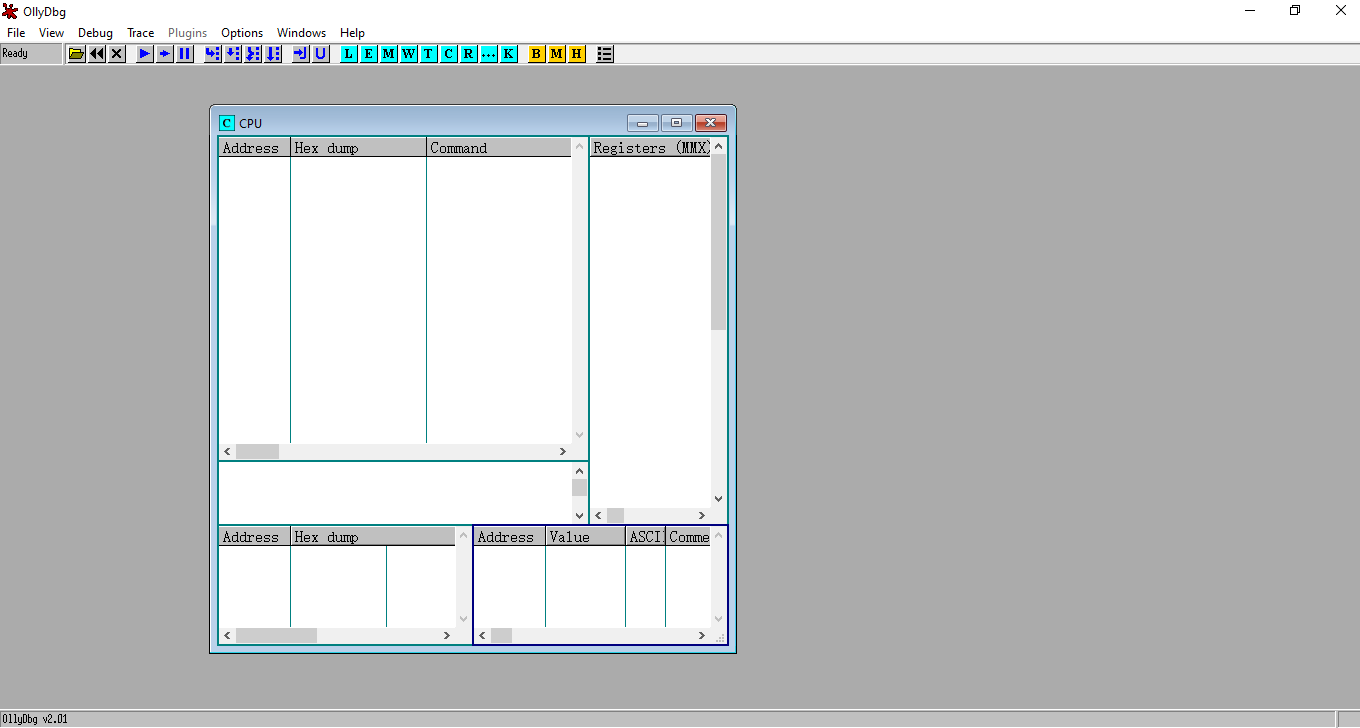1360x728 pixels.
Task: Click the right arrow of the disassembly horizontal scrollbar
Action: (563, 452)
